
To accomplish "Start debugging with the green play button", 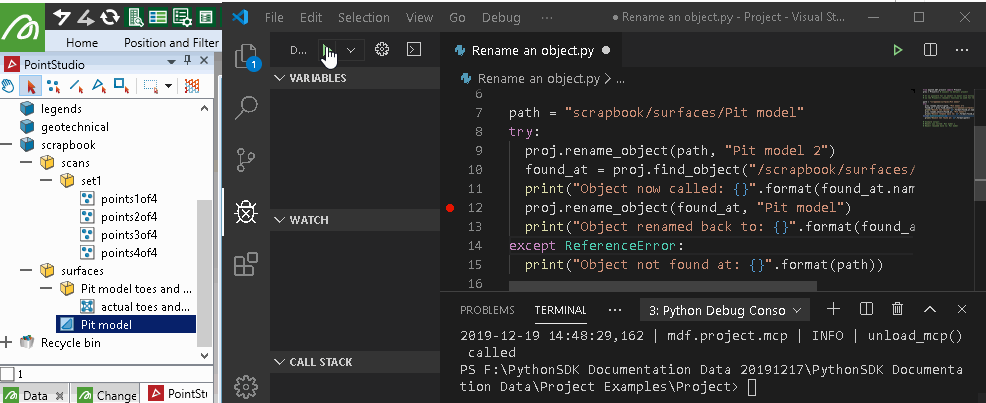I will pyautogui.click(x=329, y=49).
